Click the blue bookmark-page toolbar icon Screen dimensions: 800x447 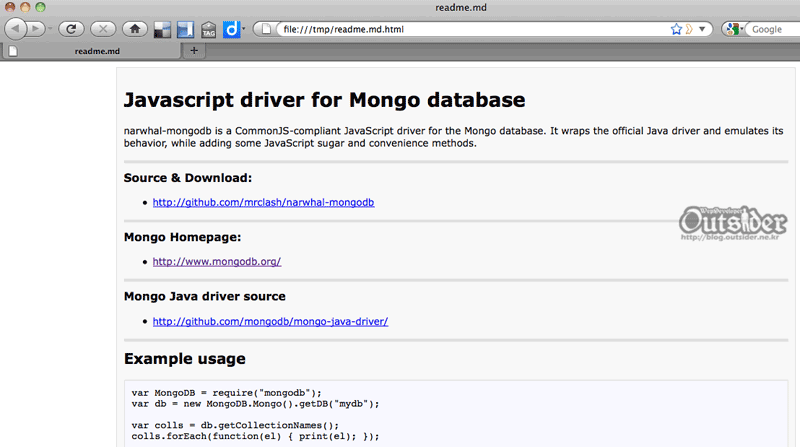[x=185, y=30]
